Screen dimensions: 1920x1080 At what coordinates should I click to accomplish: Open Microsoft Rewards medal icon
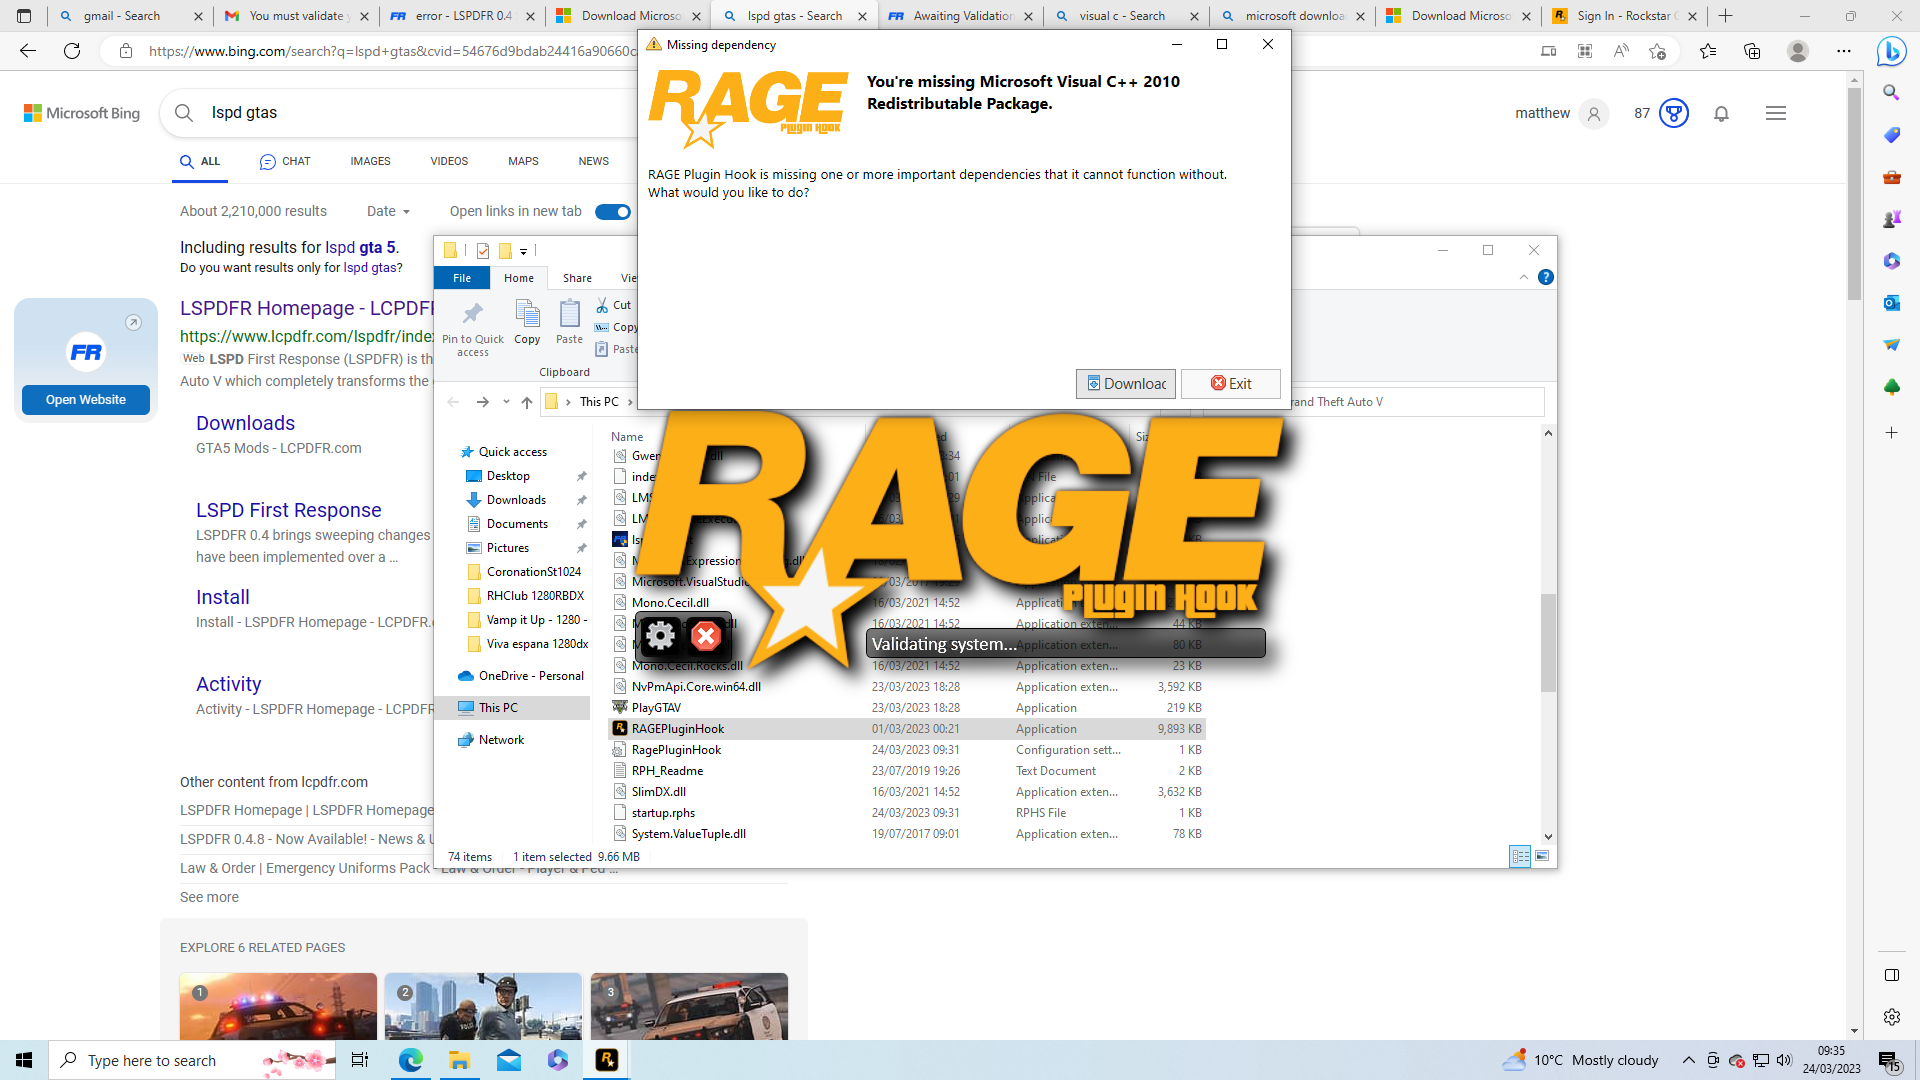point(1673,114)
